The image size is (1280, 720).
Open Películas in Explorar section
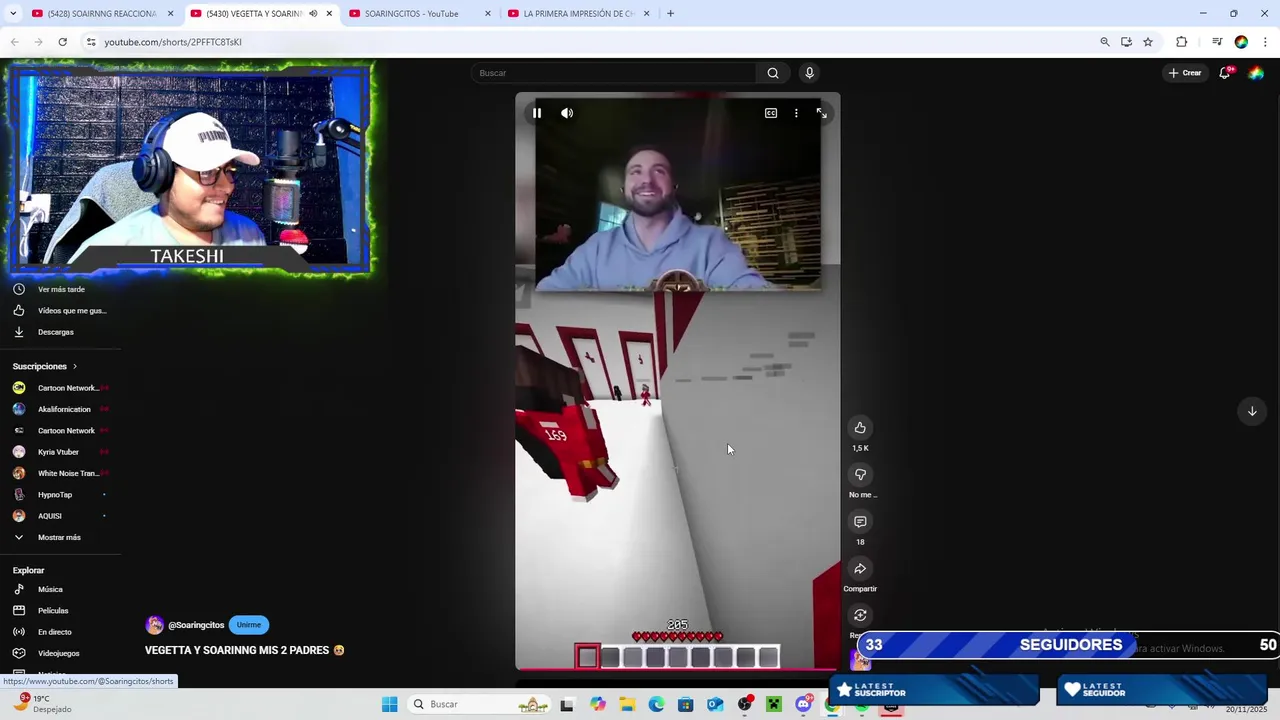pyautogui.click(x=53, y=611)
